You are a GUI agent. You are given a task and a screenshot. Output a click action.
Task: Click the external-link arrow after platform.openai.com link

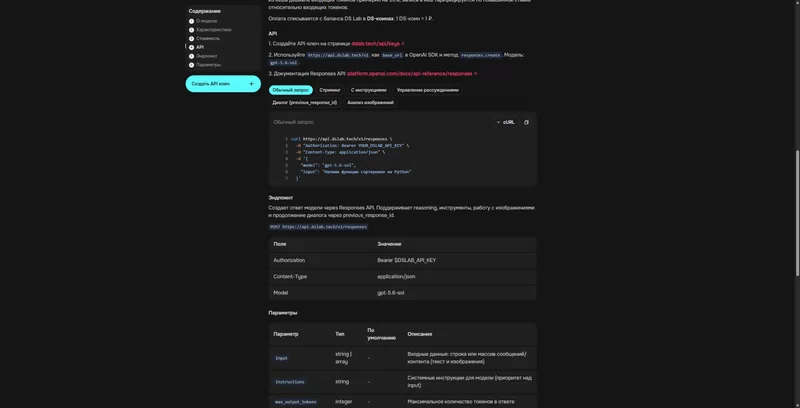(x=476, y=73)
